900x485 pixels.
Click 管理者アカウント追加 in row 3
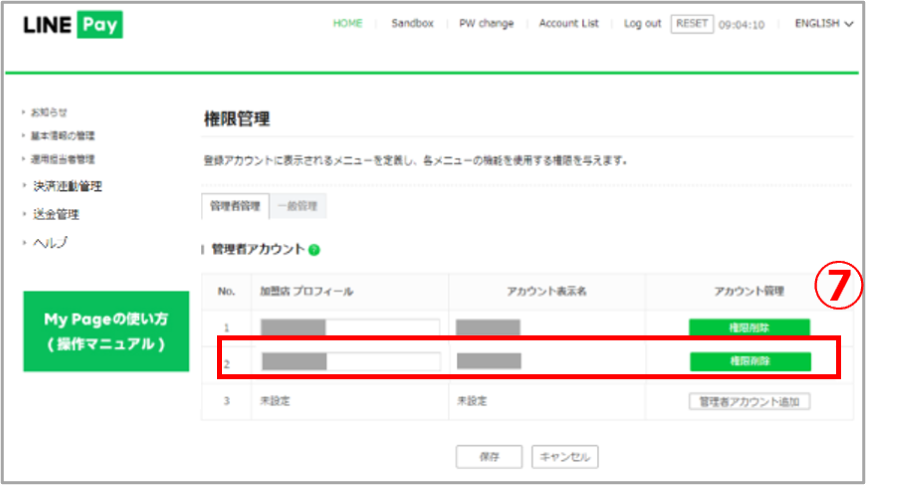click(750, 401)
